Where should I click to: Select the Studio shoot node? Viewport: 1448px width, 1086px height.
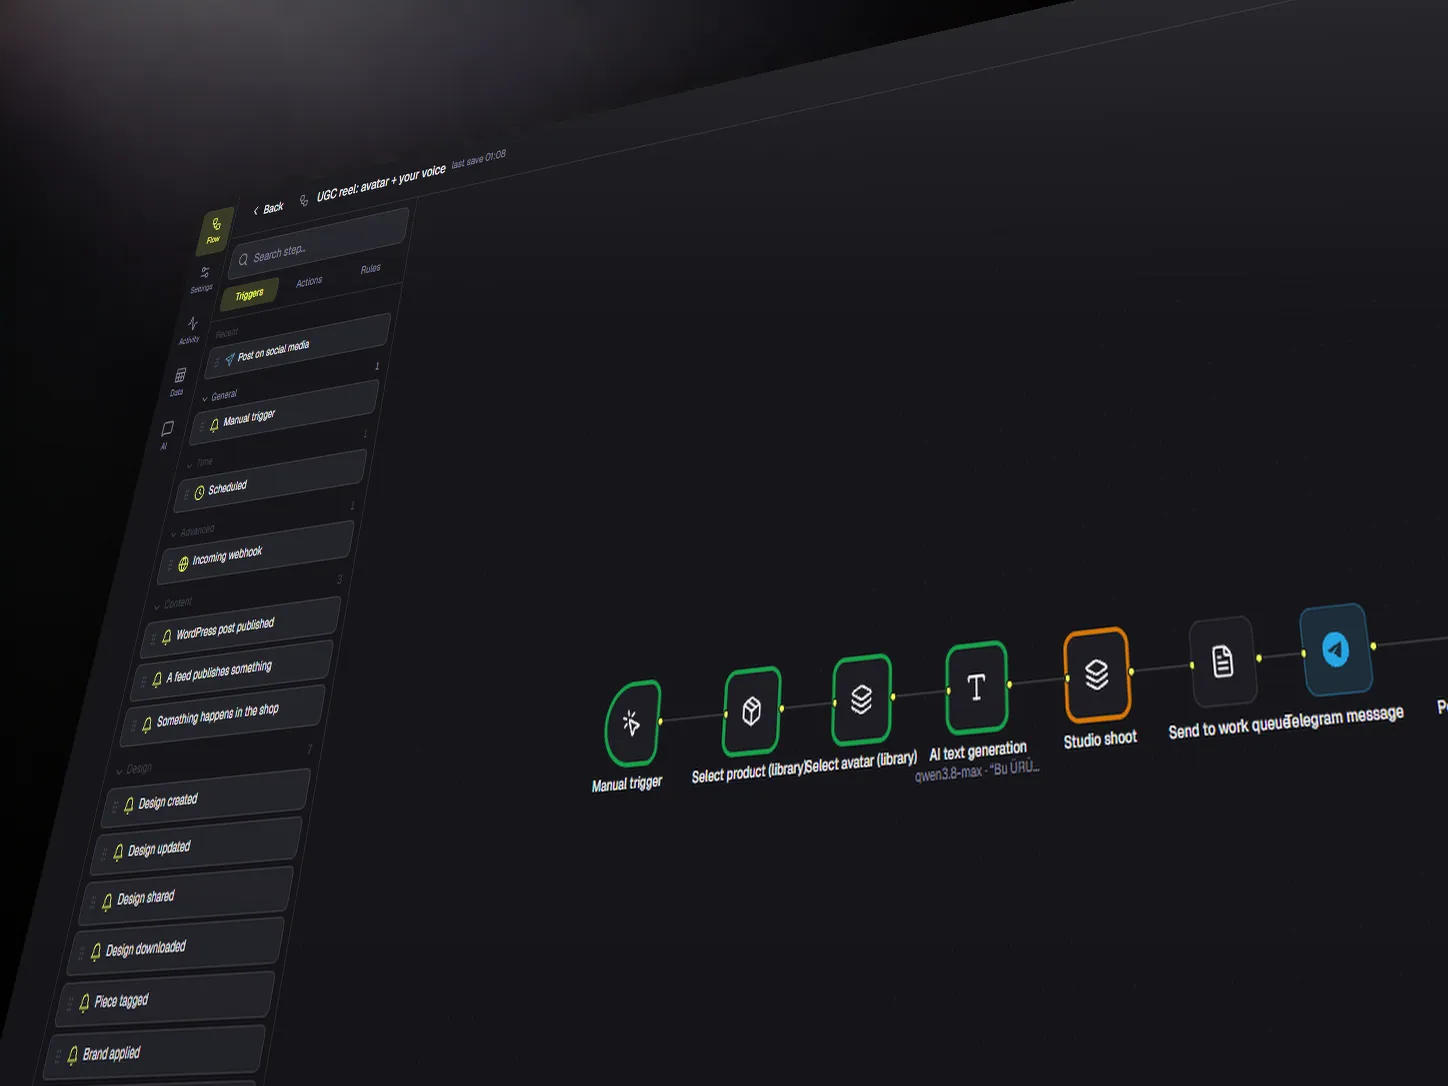[1097, 675]
